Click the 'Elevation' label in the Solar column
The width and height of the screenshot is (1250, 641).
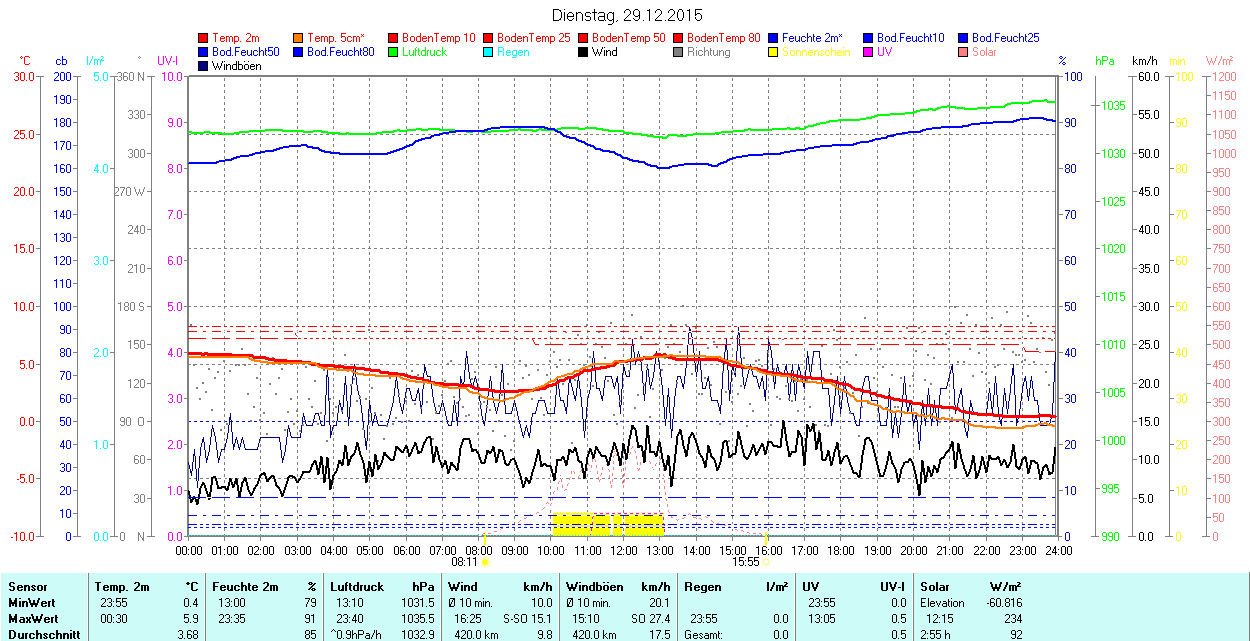click(x=942, y=603)
